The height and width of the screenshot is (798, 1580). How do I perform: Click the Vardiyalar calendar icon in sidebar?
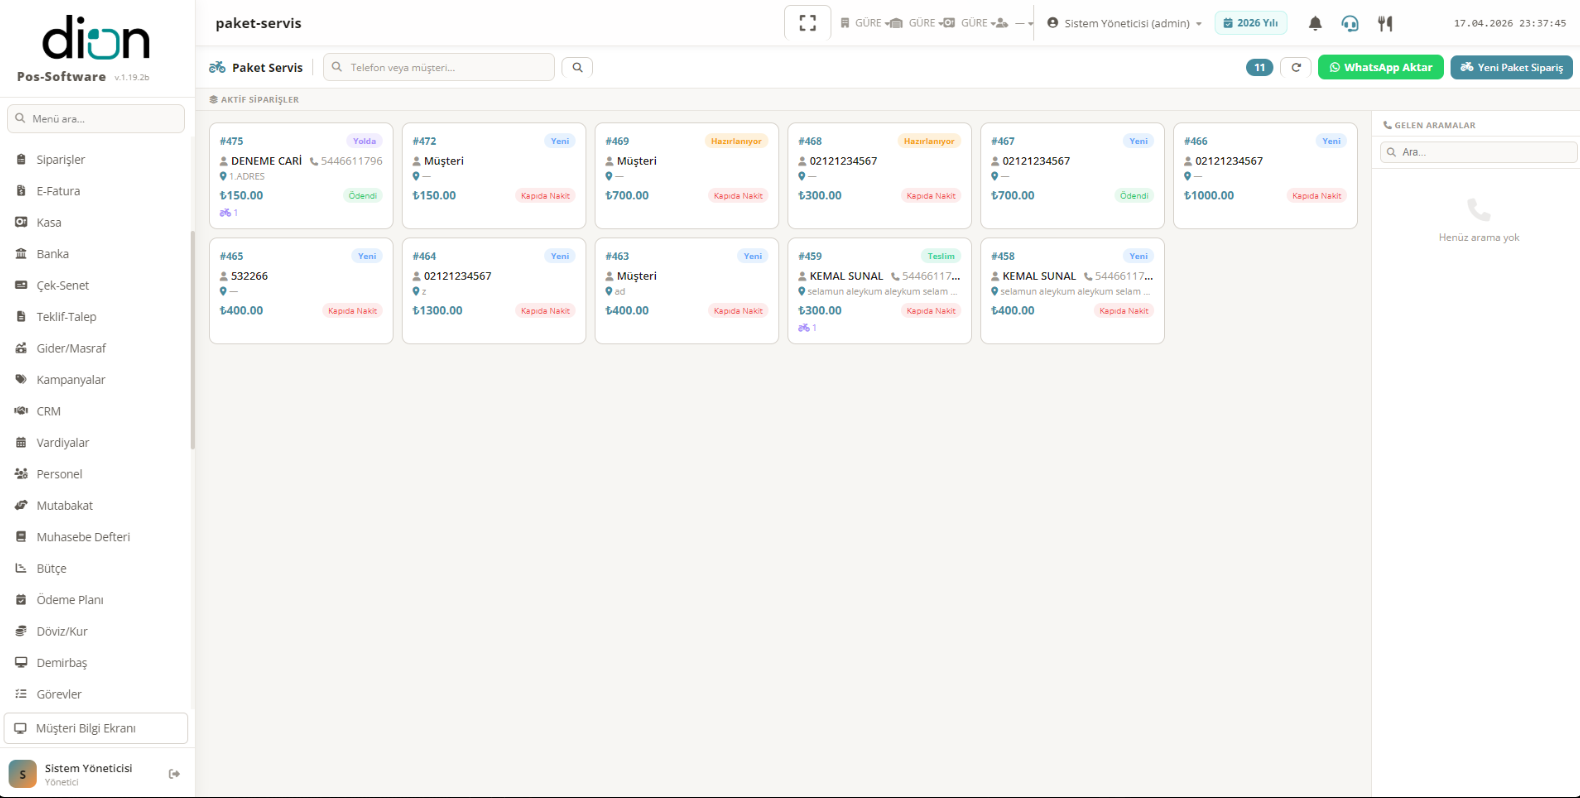pyautogui.click(x=21, y=442)
